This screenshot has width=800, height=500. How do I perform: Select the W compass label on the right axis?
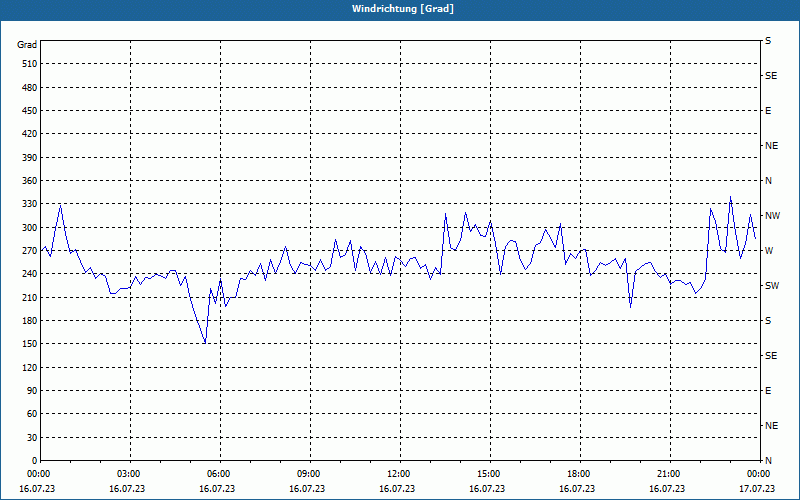click(x=769, y=251)
